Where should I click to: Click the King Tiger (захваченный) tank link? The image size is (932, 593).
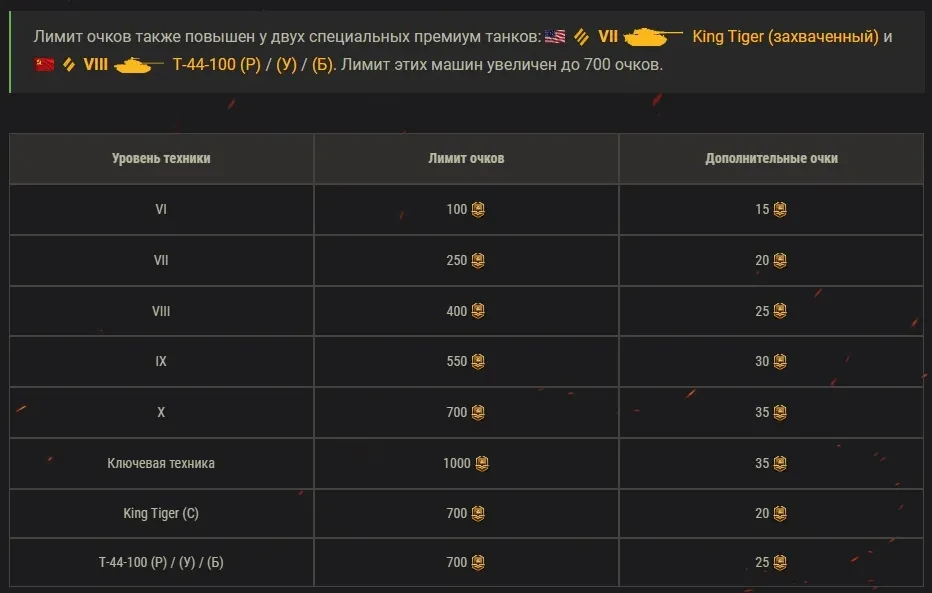pyautogui.click(x=785, y=37)
